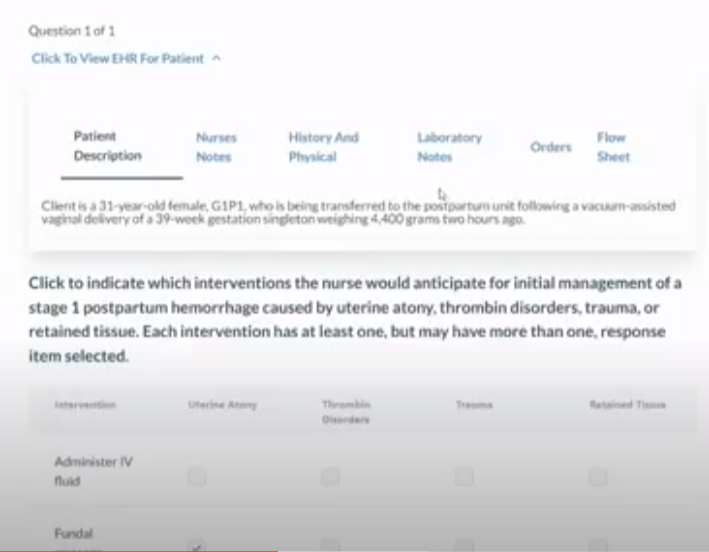Check Uterine Atony for Administer IV fluid
Image resolution: width=709 pixels, height=552 pixels.
pos(197,477)
